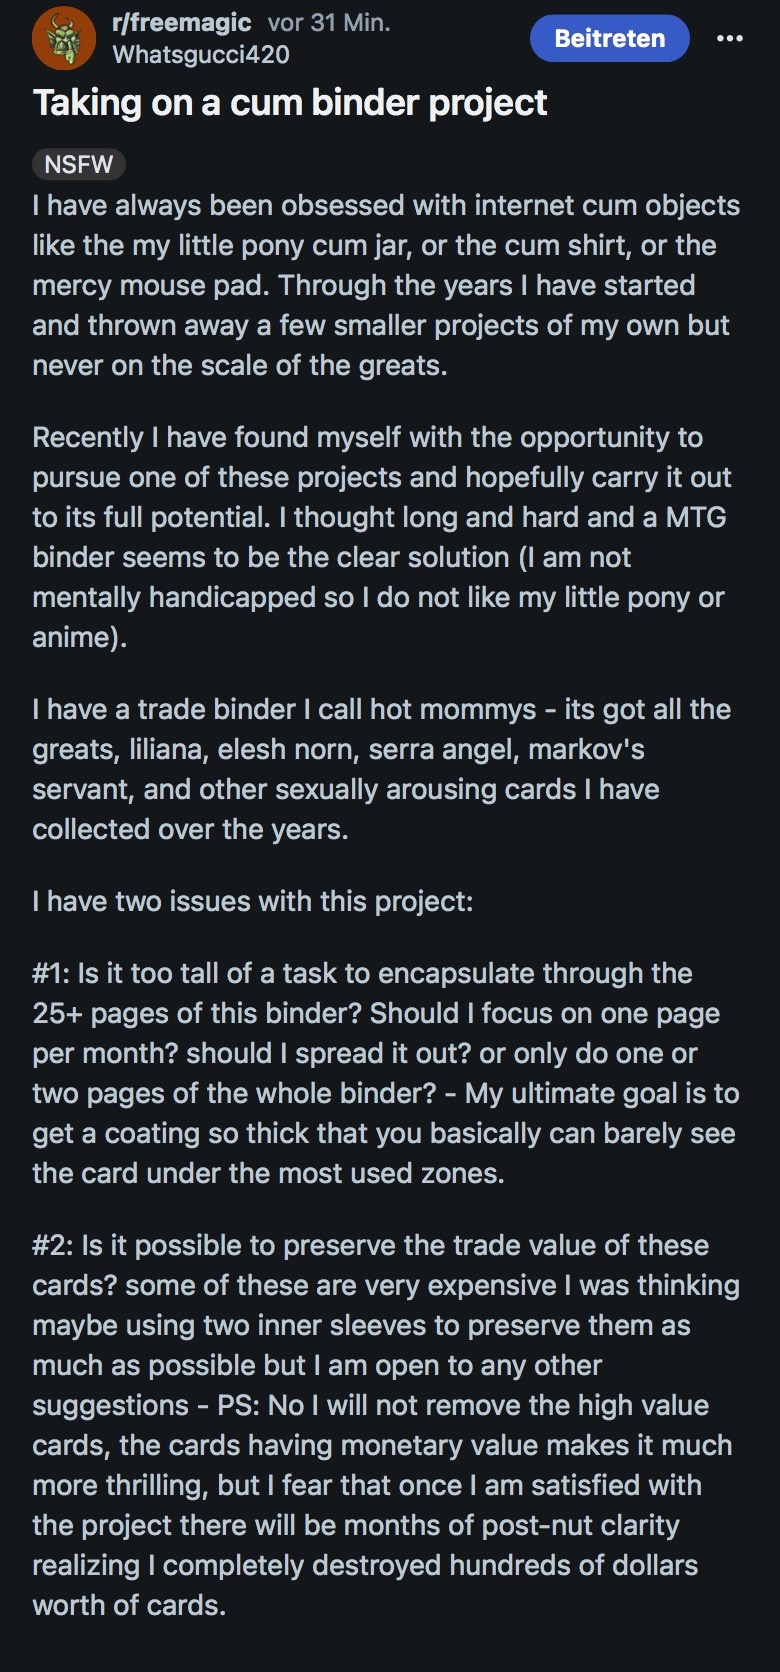Click the paragraph starting "I have a trade binder"

tap(381, 769)
